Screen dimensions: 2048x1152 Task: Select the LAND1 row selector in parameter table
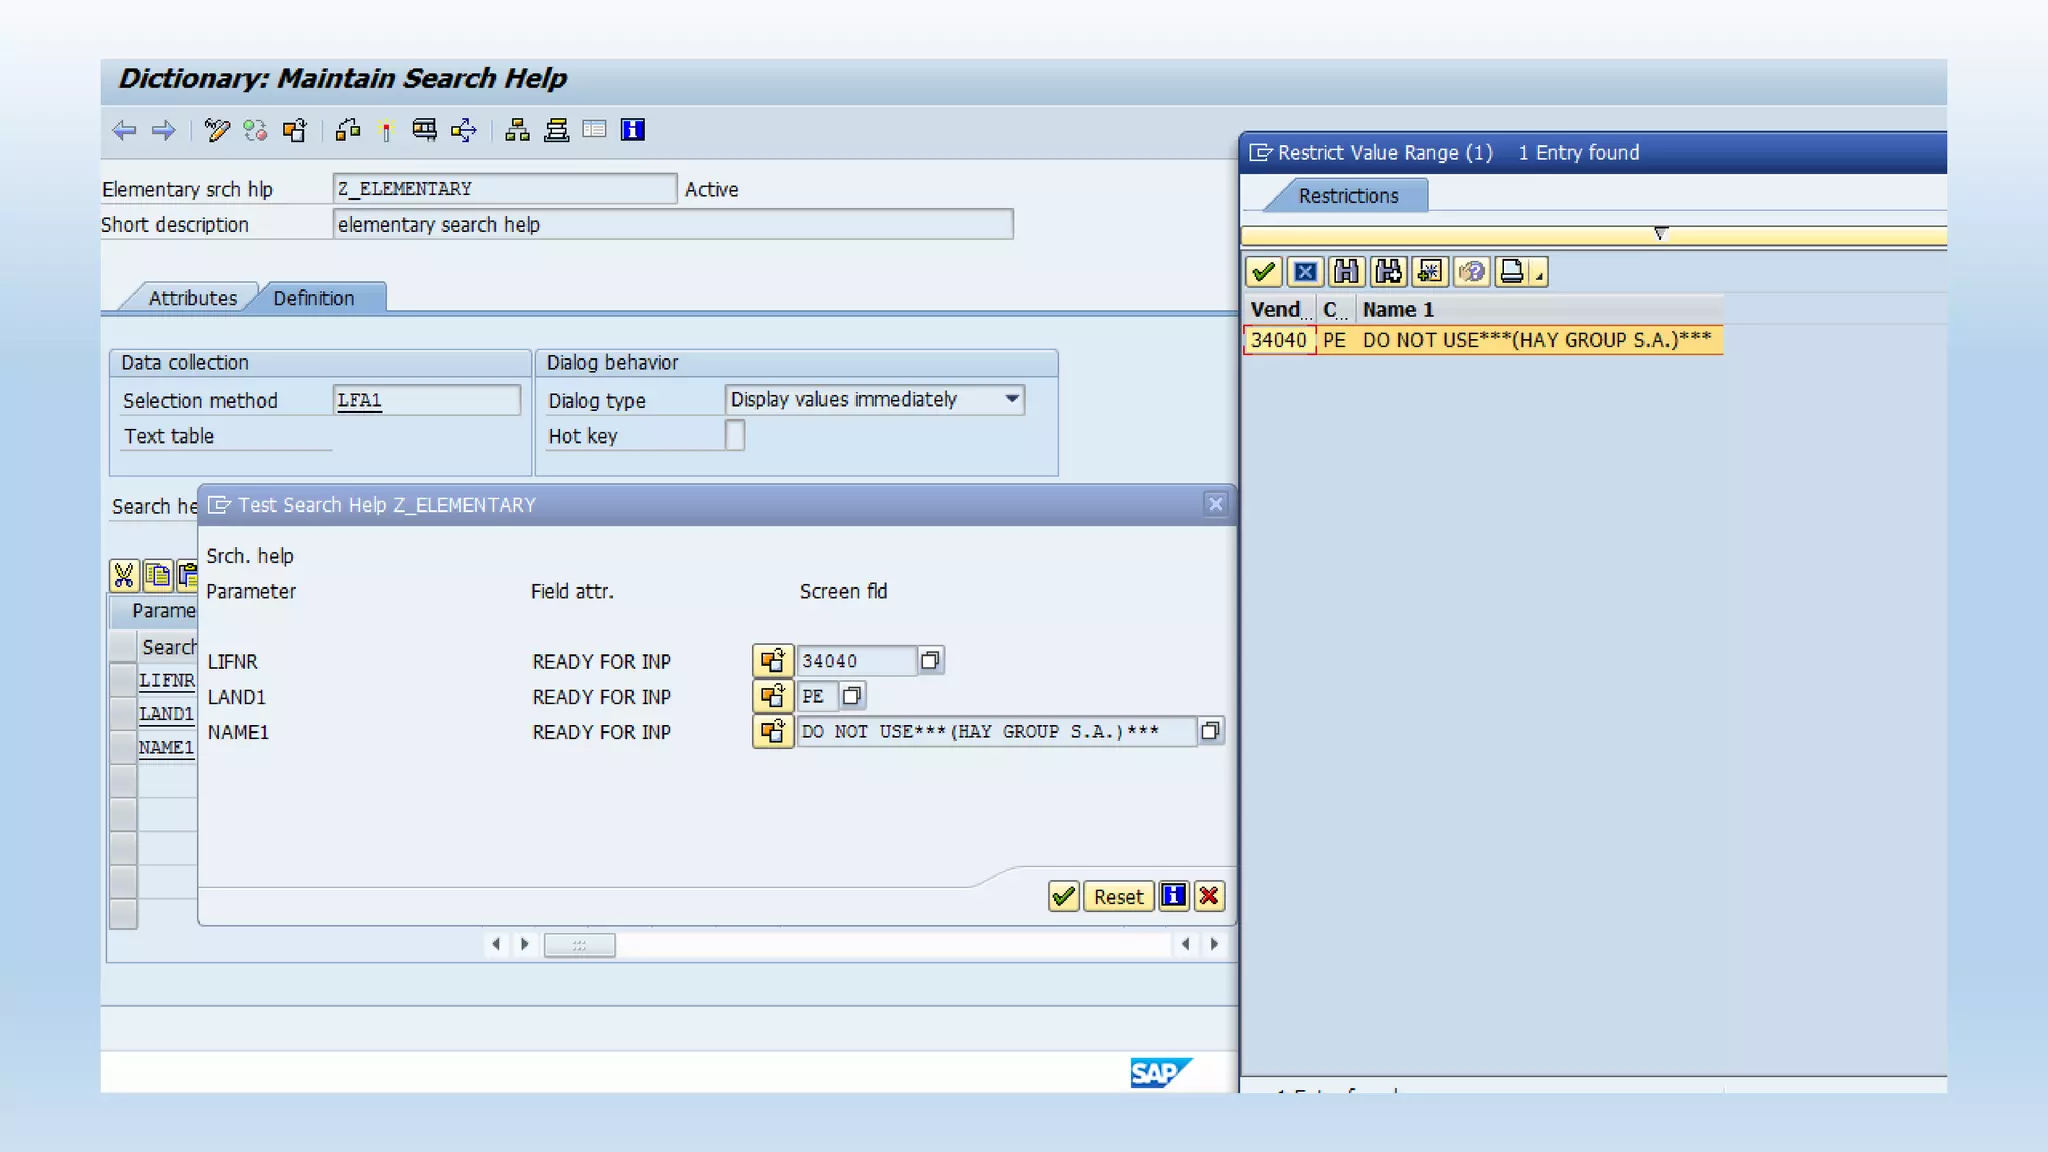click(x=123, y=714)
